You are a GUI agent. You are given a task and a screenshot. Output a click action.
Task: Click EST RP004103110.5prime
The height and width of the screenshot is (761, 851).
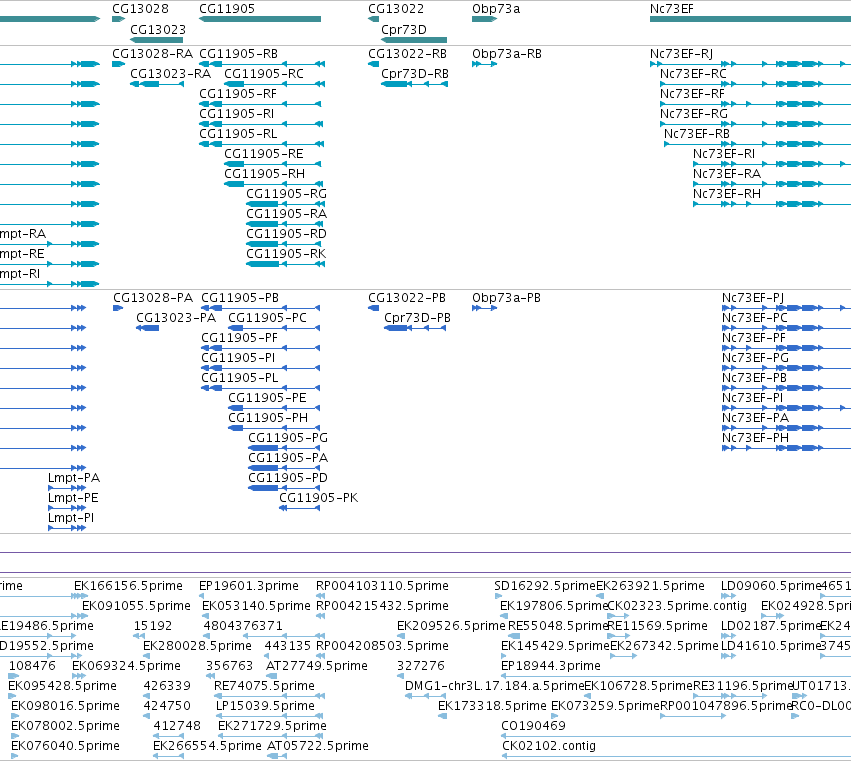382,586
